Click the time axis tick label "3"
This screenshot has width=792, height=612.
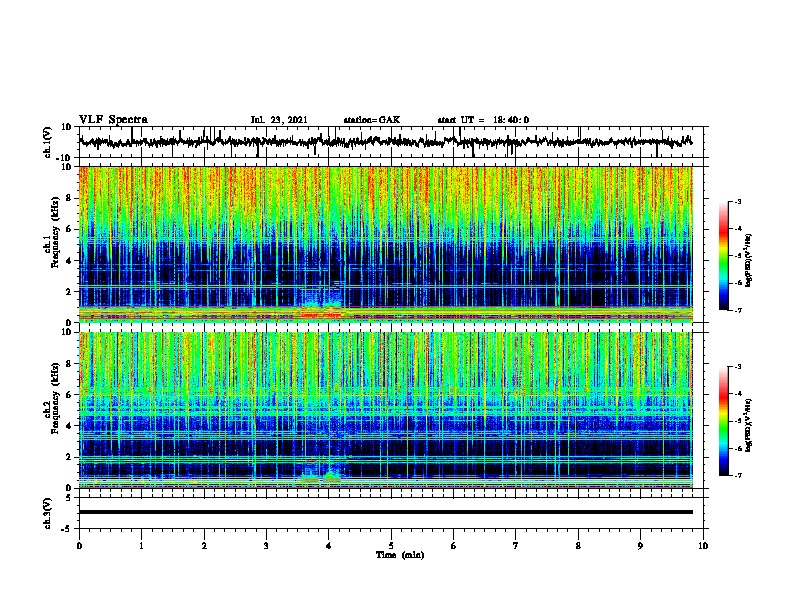[x=266, y=545]
